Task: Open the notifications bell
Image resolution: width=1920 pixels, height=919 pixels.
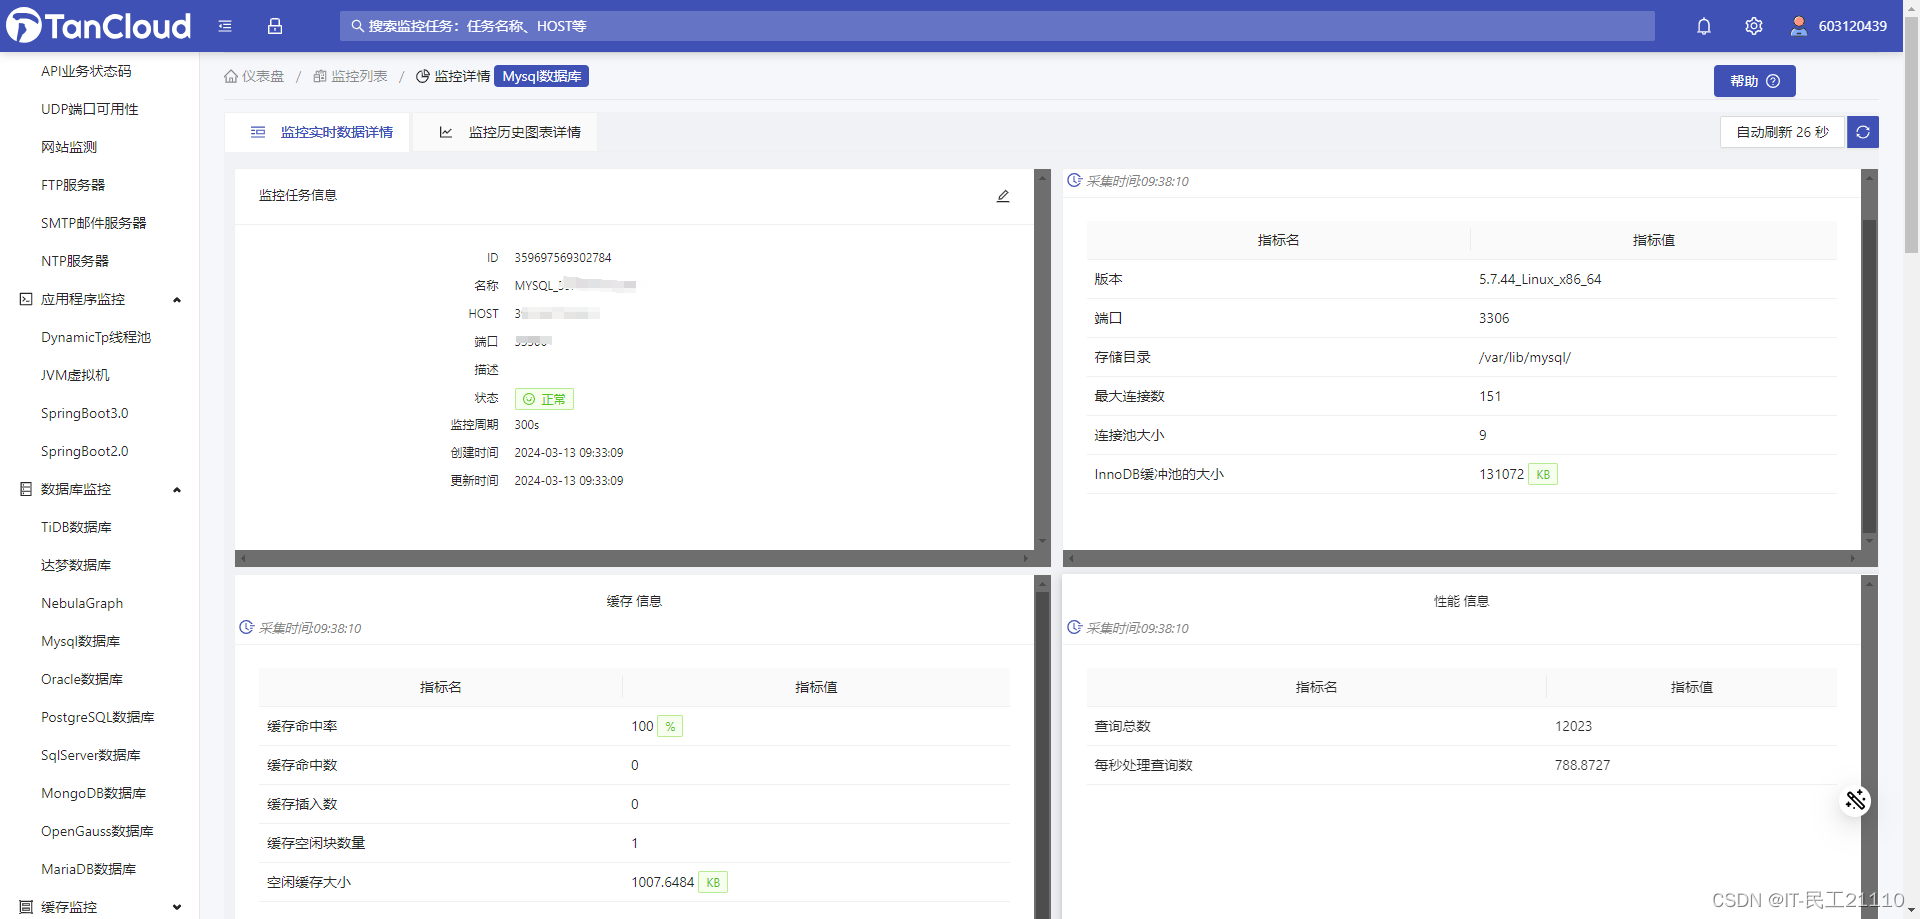Action: pos(1704,26)
